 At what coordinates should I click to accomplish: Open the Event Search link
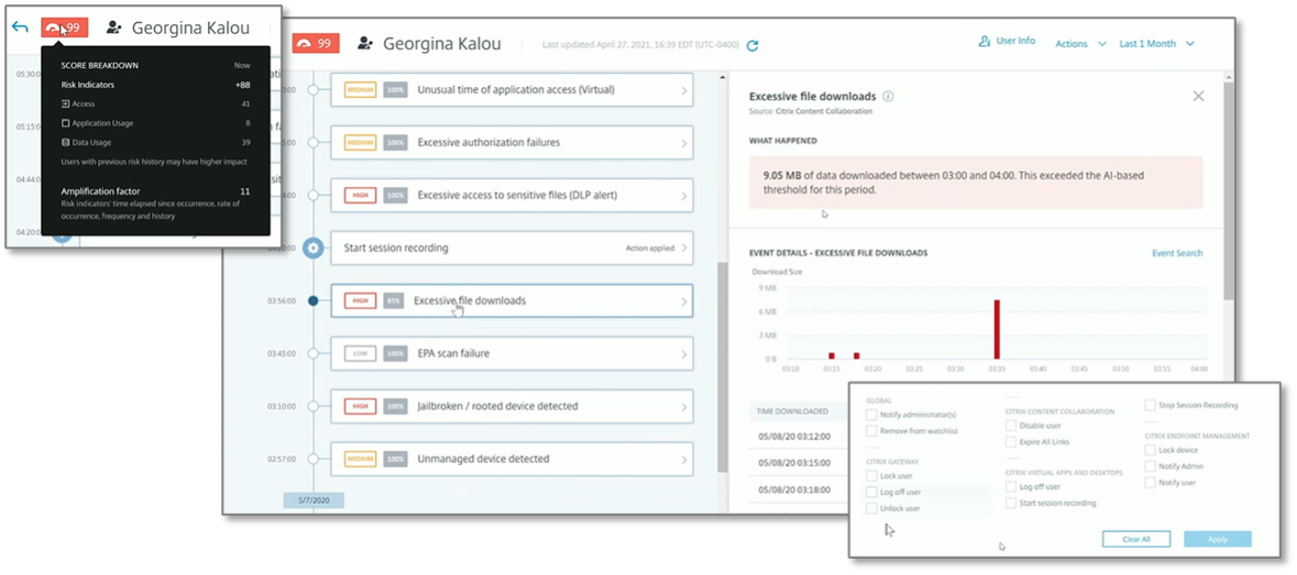click(1177, 253)
